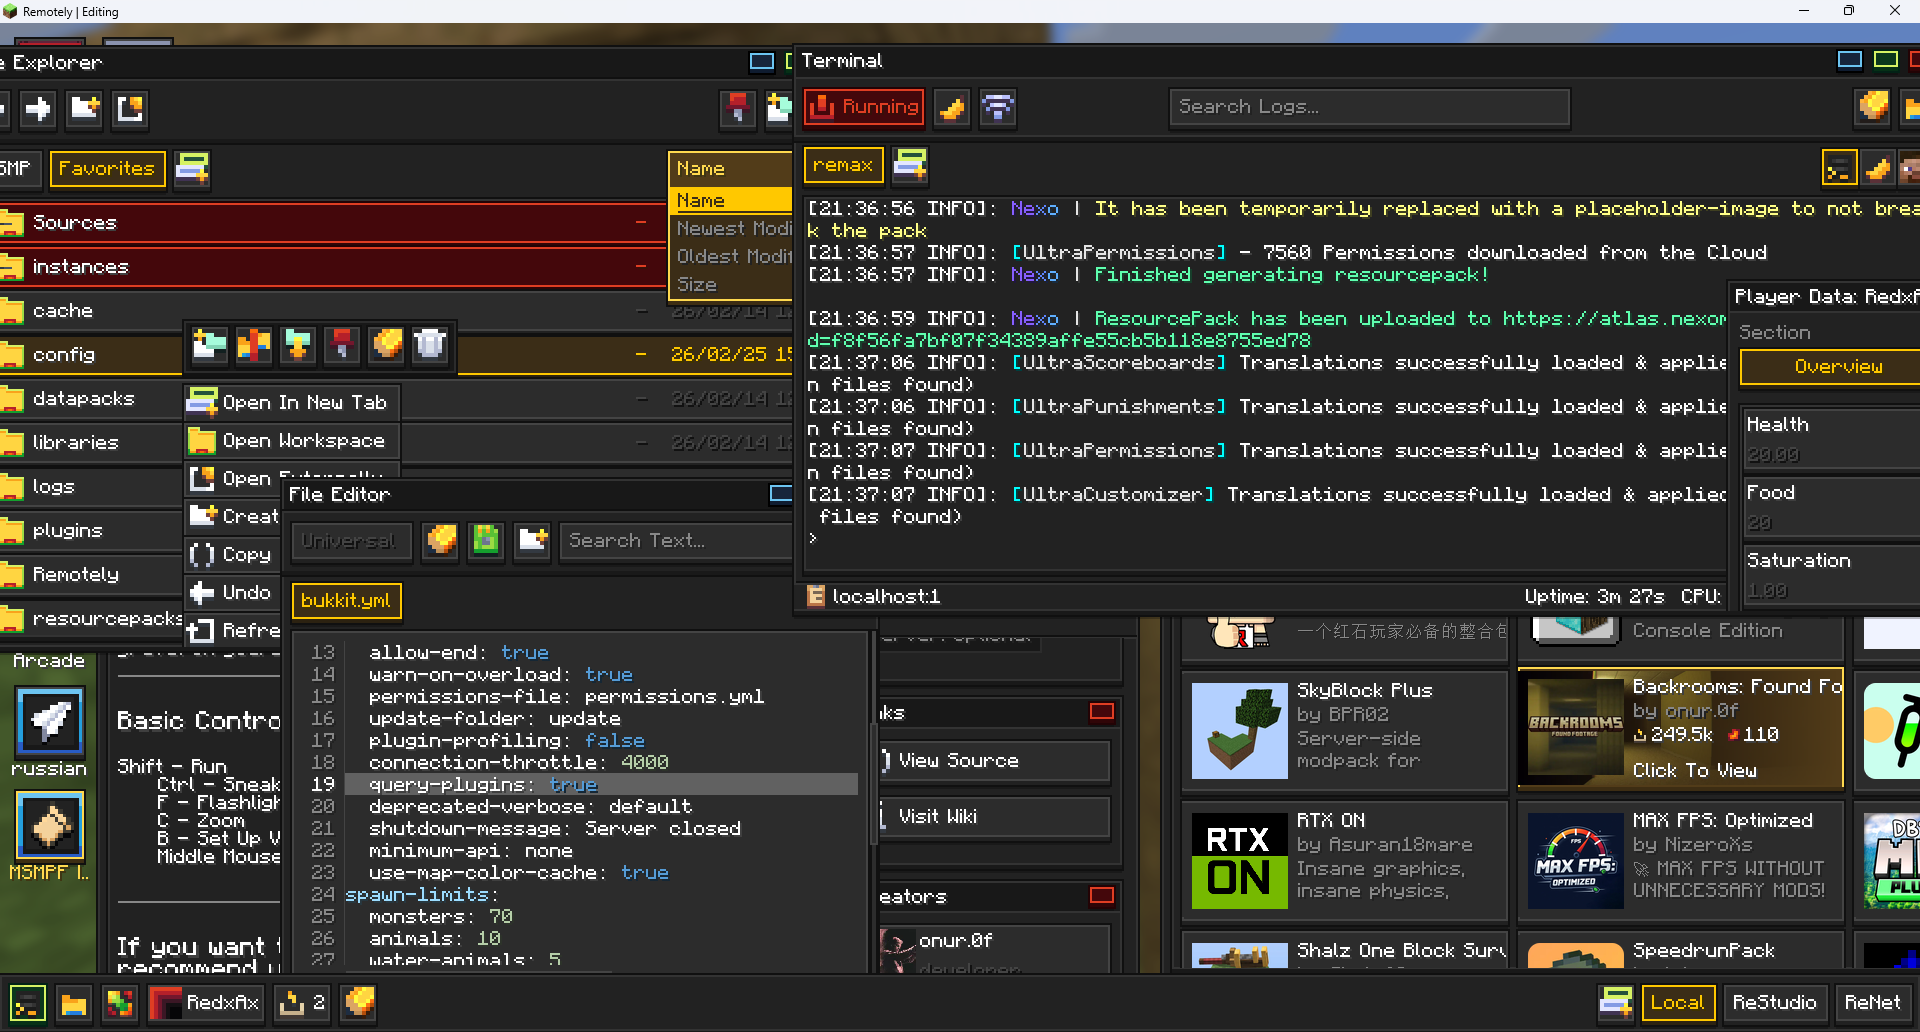Toggle green window button in Terminal header
The height and width of the screenshot is (1032, 1920).
(x=1886, y=60)
